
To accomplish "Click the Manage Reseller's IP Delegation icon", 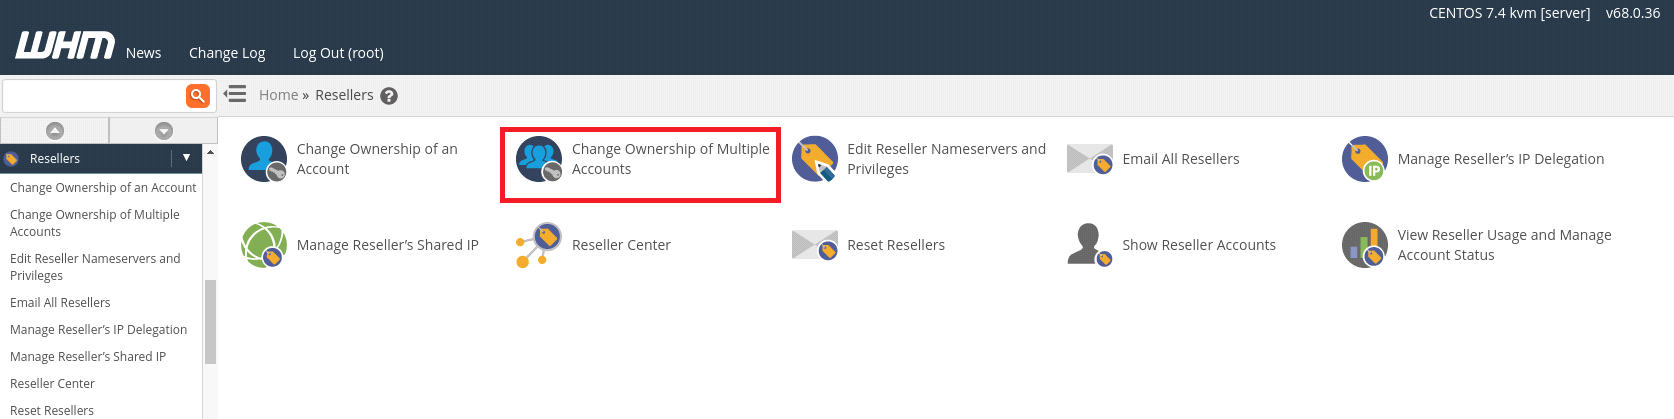I will click(1365, 159).
